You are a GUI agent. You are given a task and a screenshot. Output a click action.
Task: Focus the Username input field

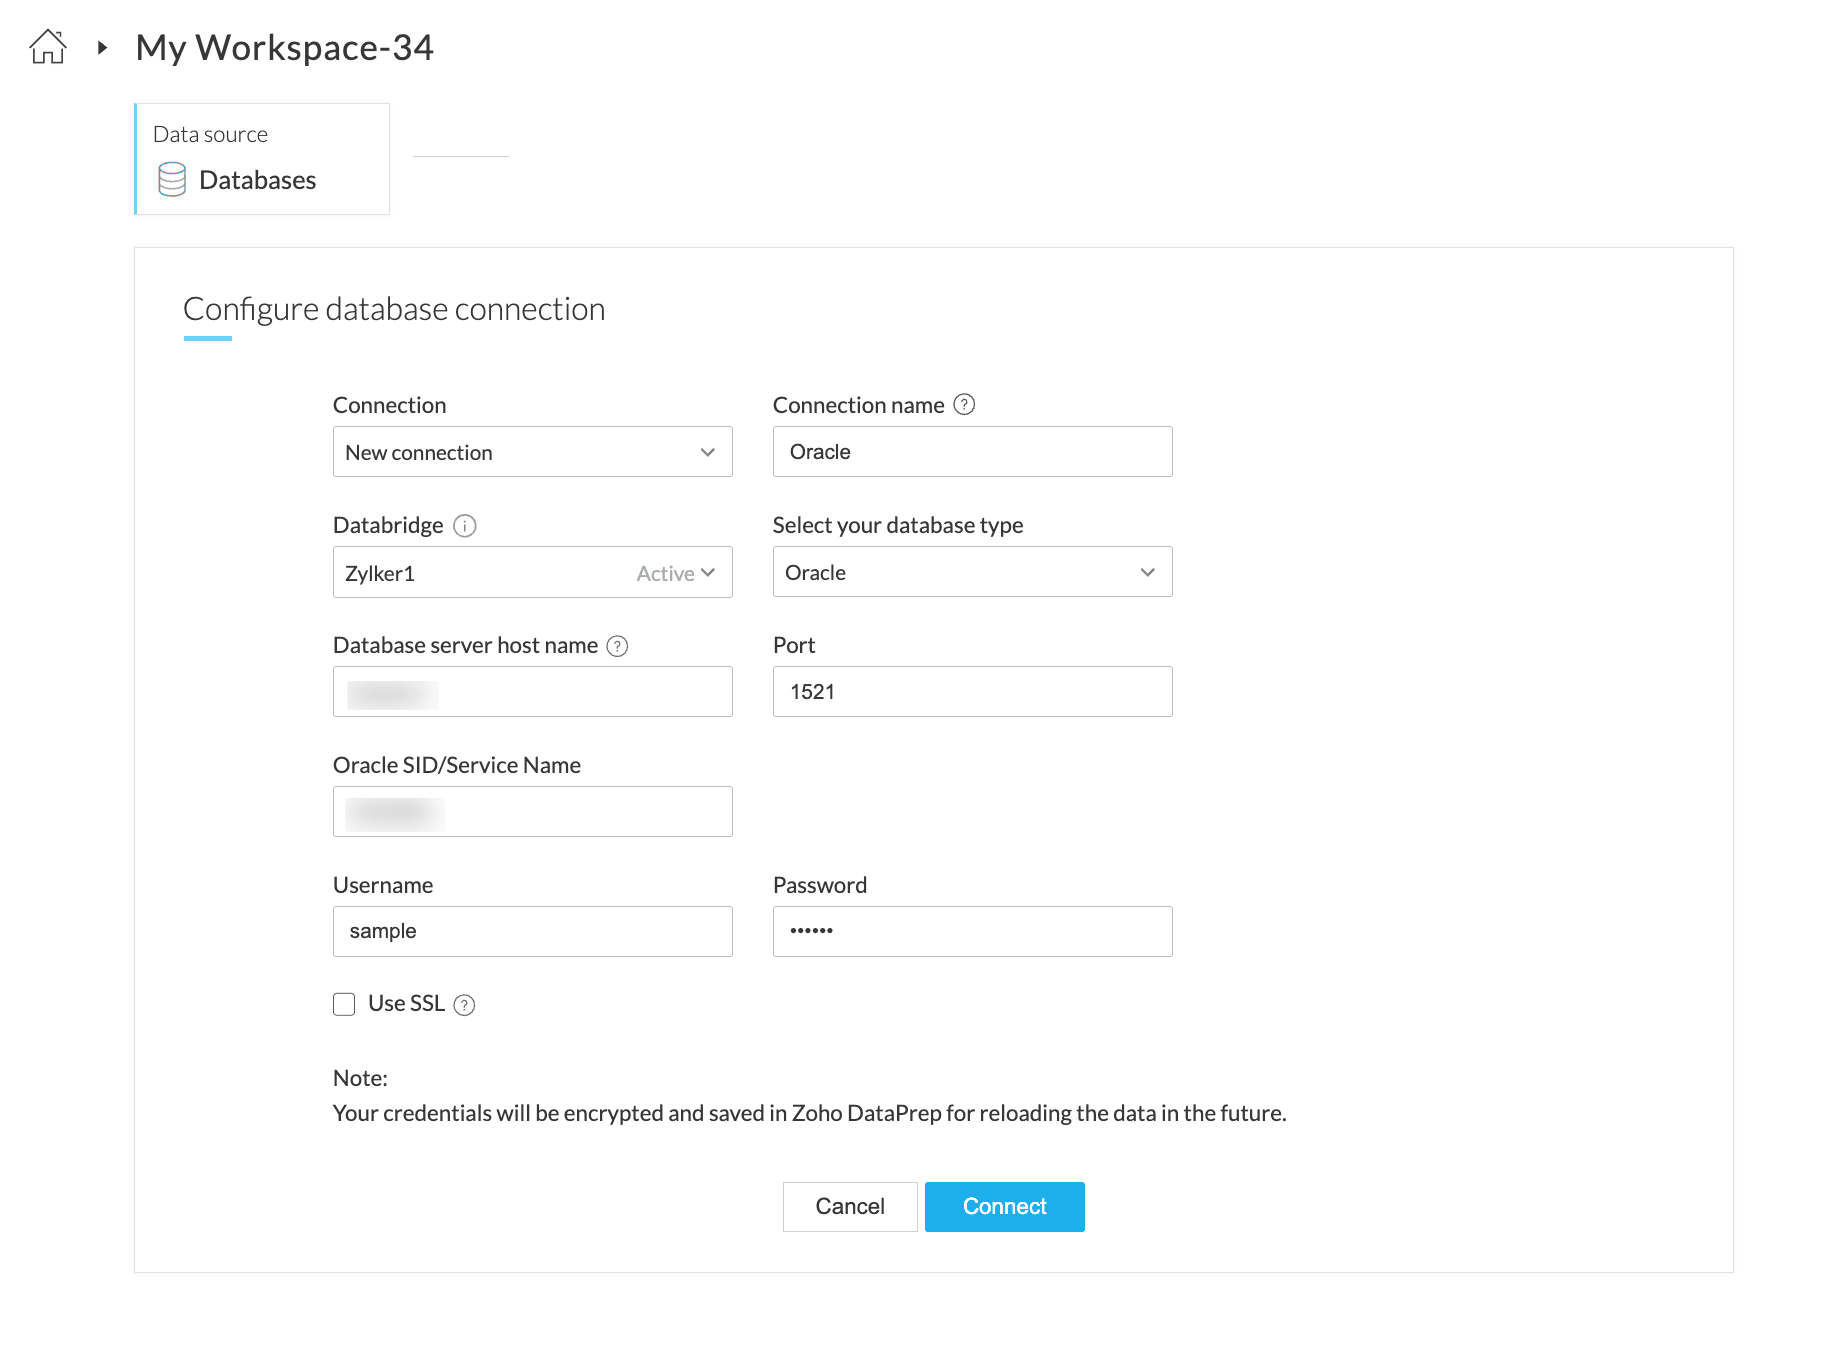point(532,932)
